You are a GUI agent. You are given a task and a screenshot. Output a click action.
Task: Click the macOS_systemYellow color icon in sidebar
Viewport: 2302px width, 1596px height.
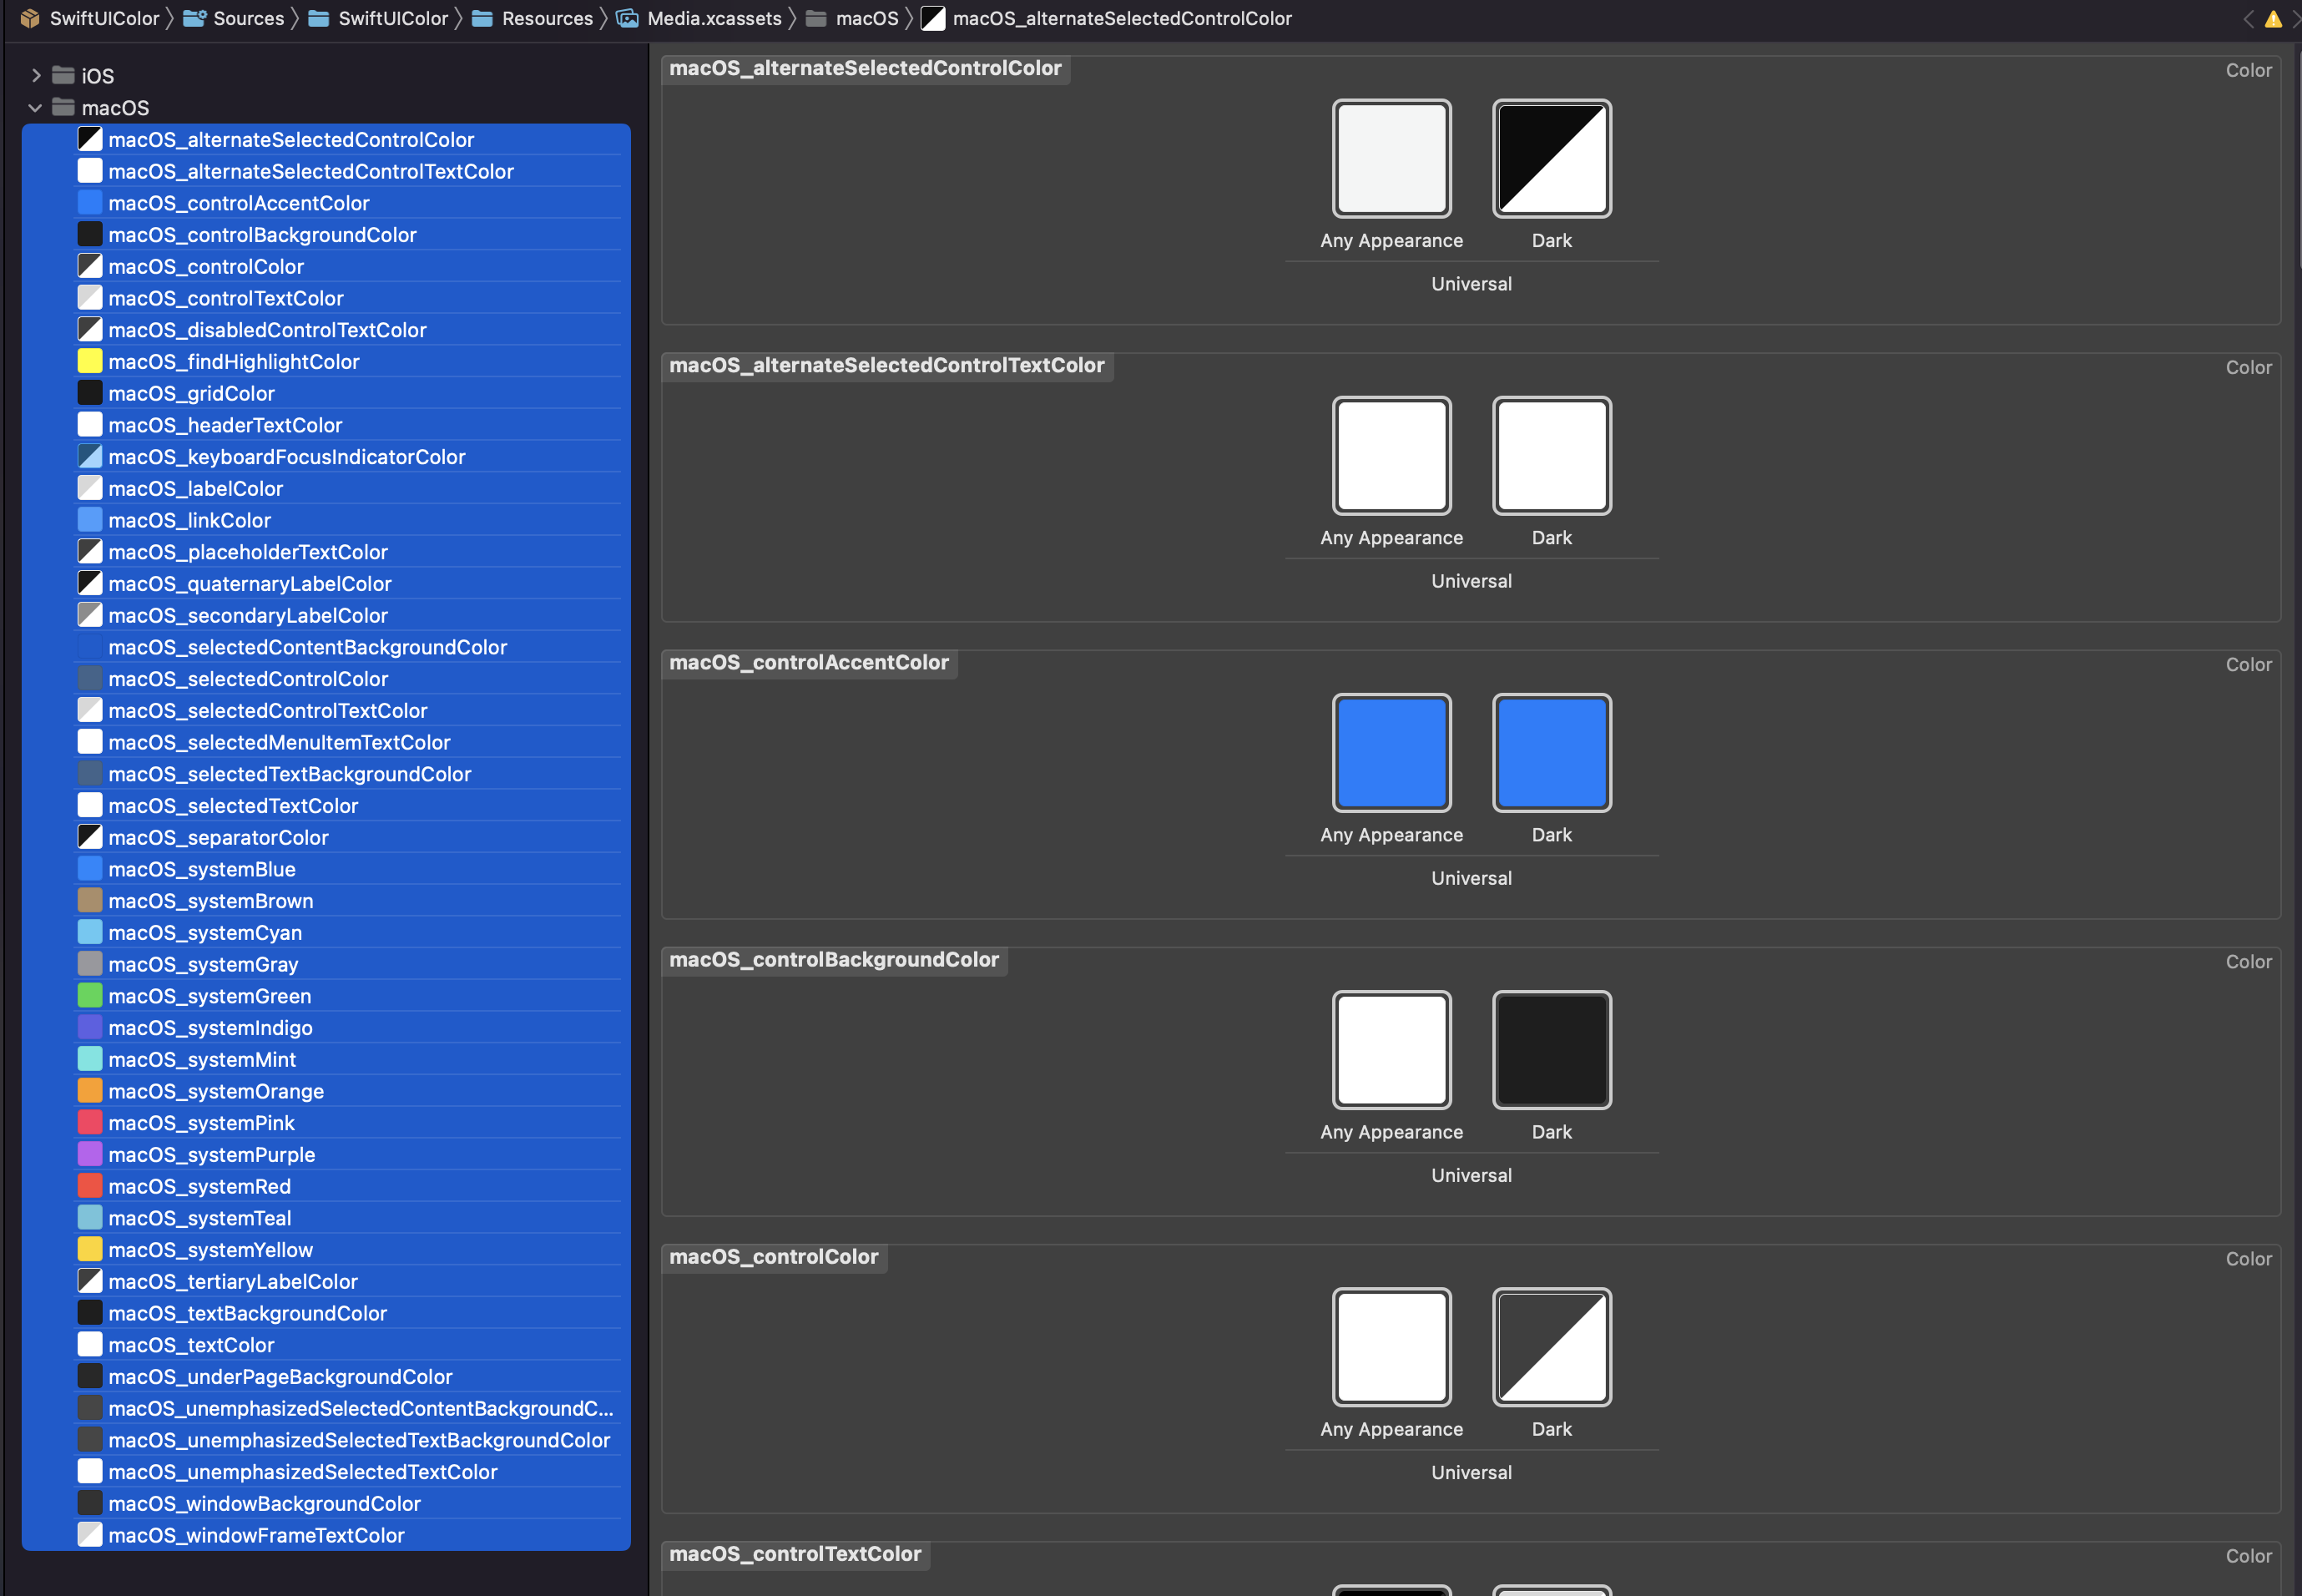89,1249
